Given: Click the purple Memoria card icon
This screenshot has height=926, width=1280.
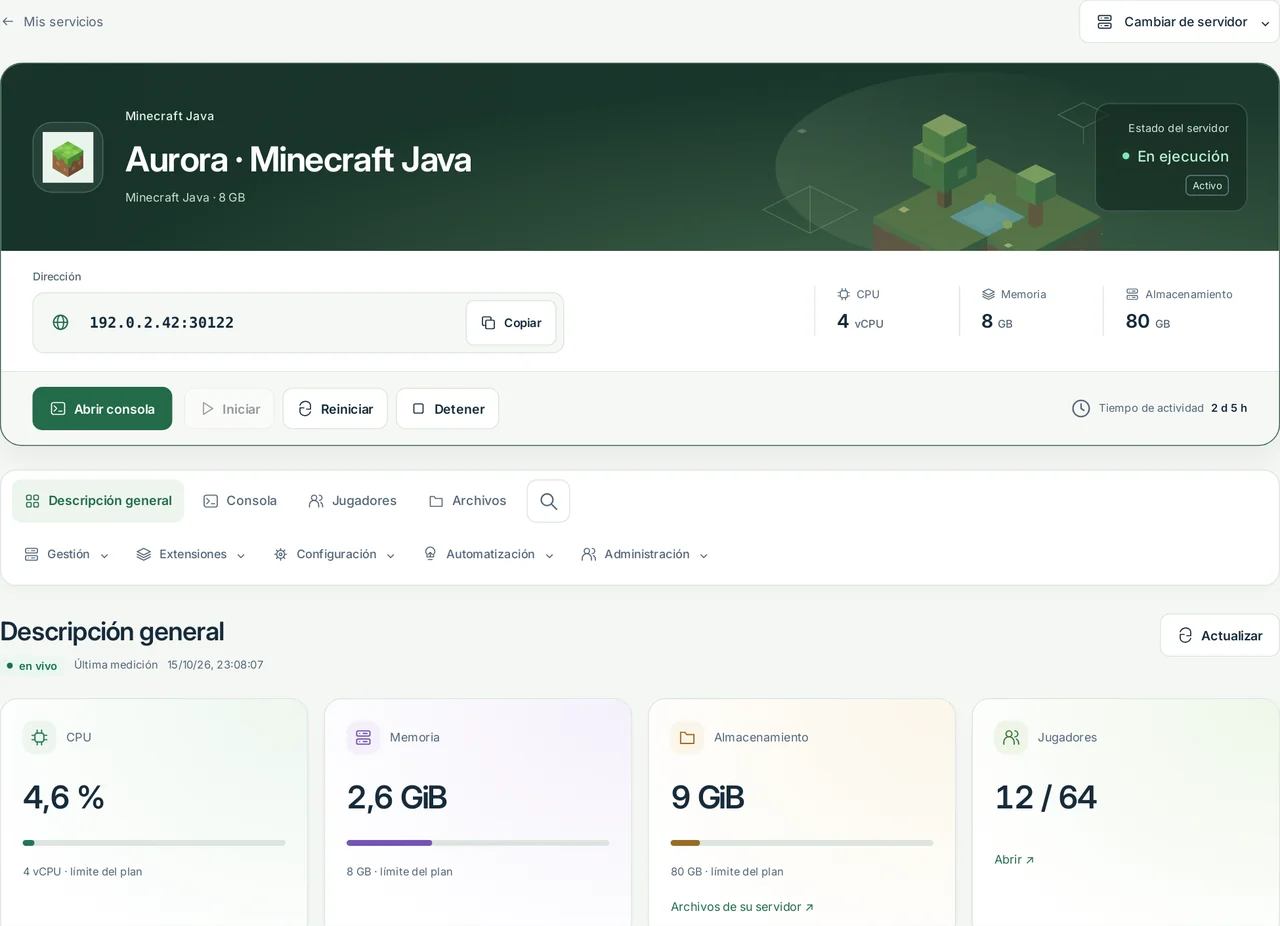Looking at the screenshot, I should coord(363,737).
